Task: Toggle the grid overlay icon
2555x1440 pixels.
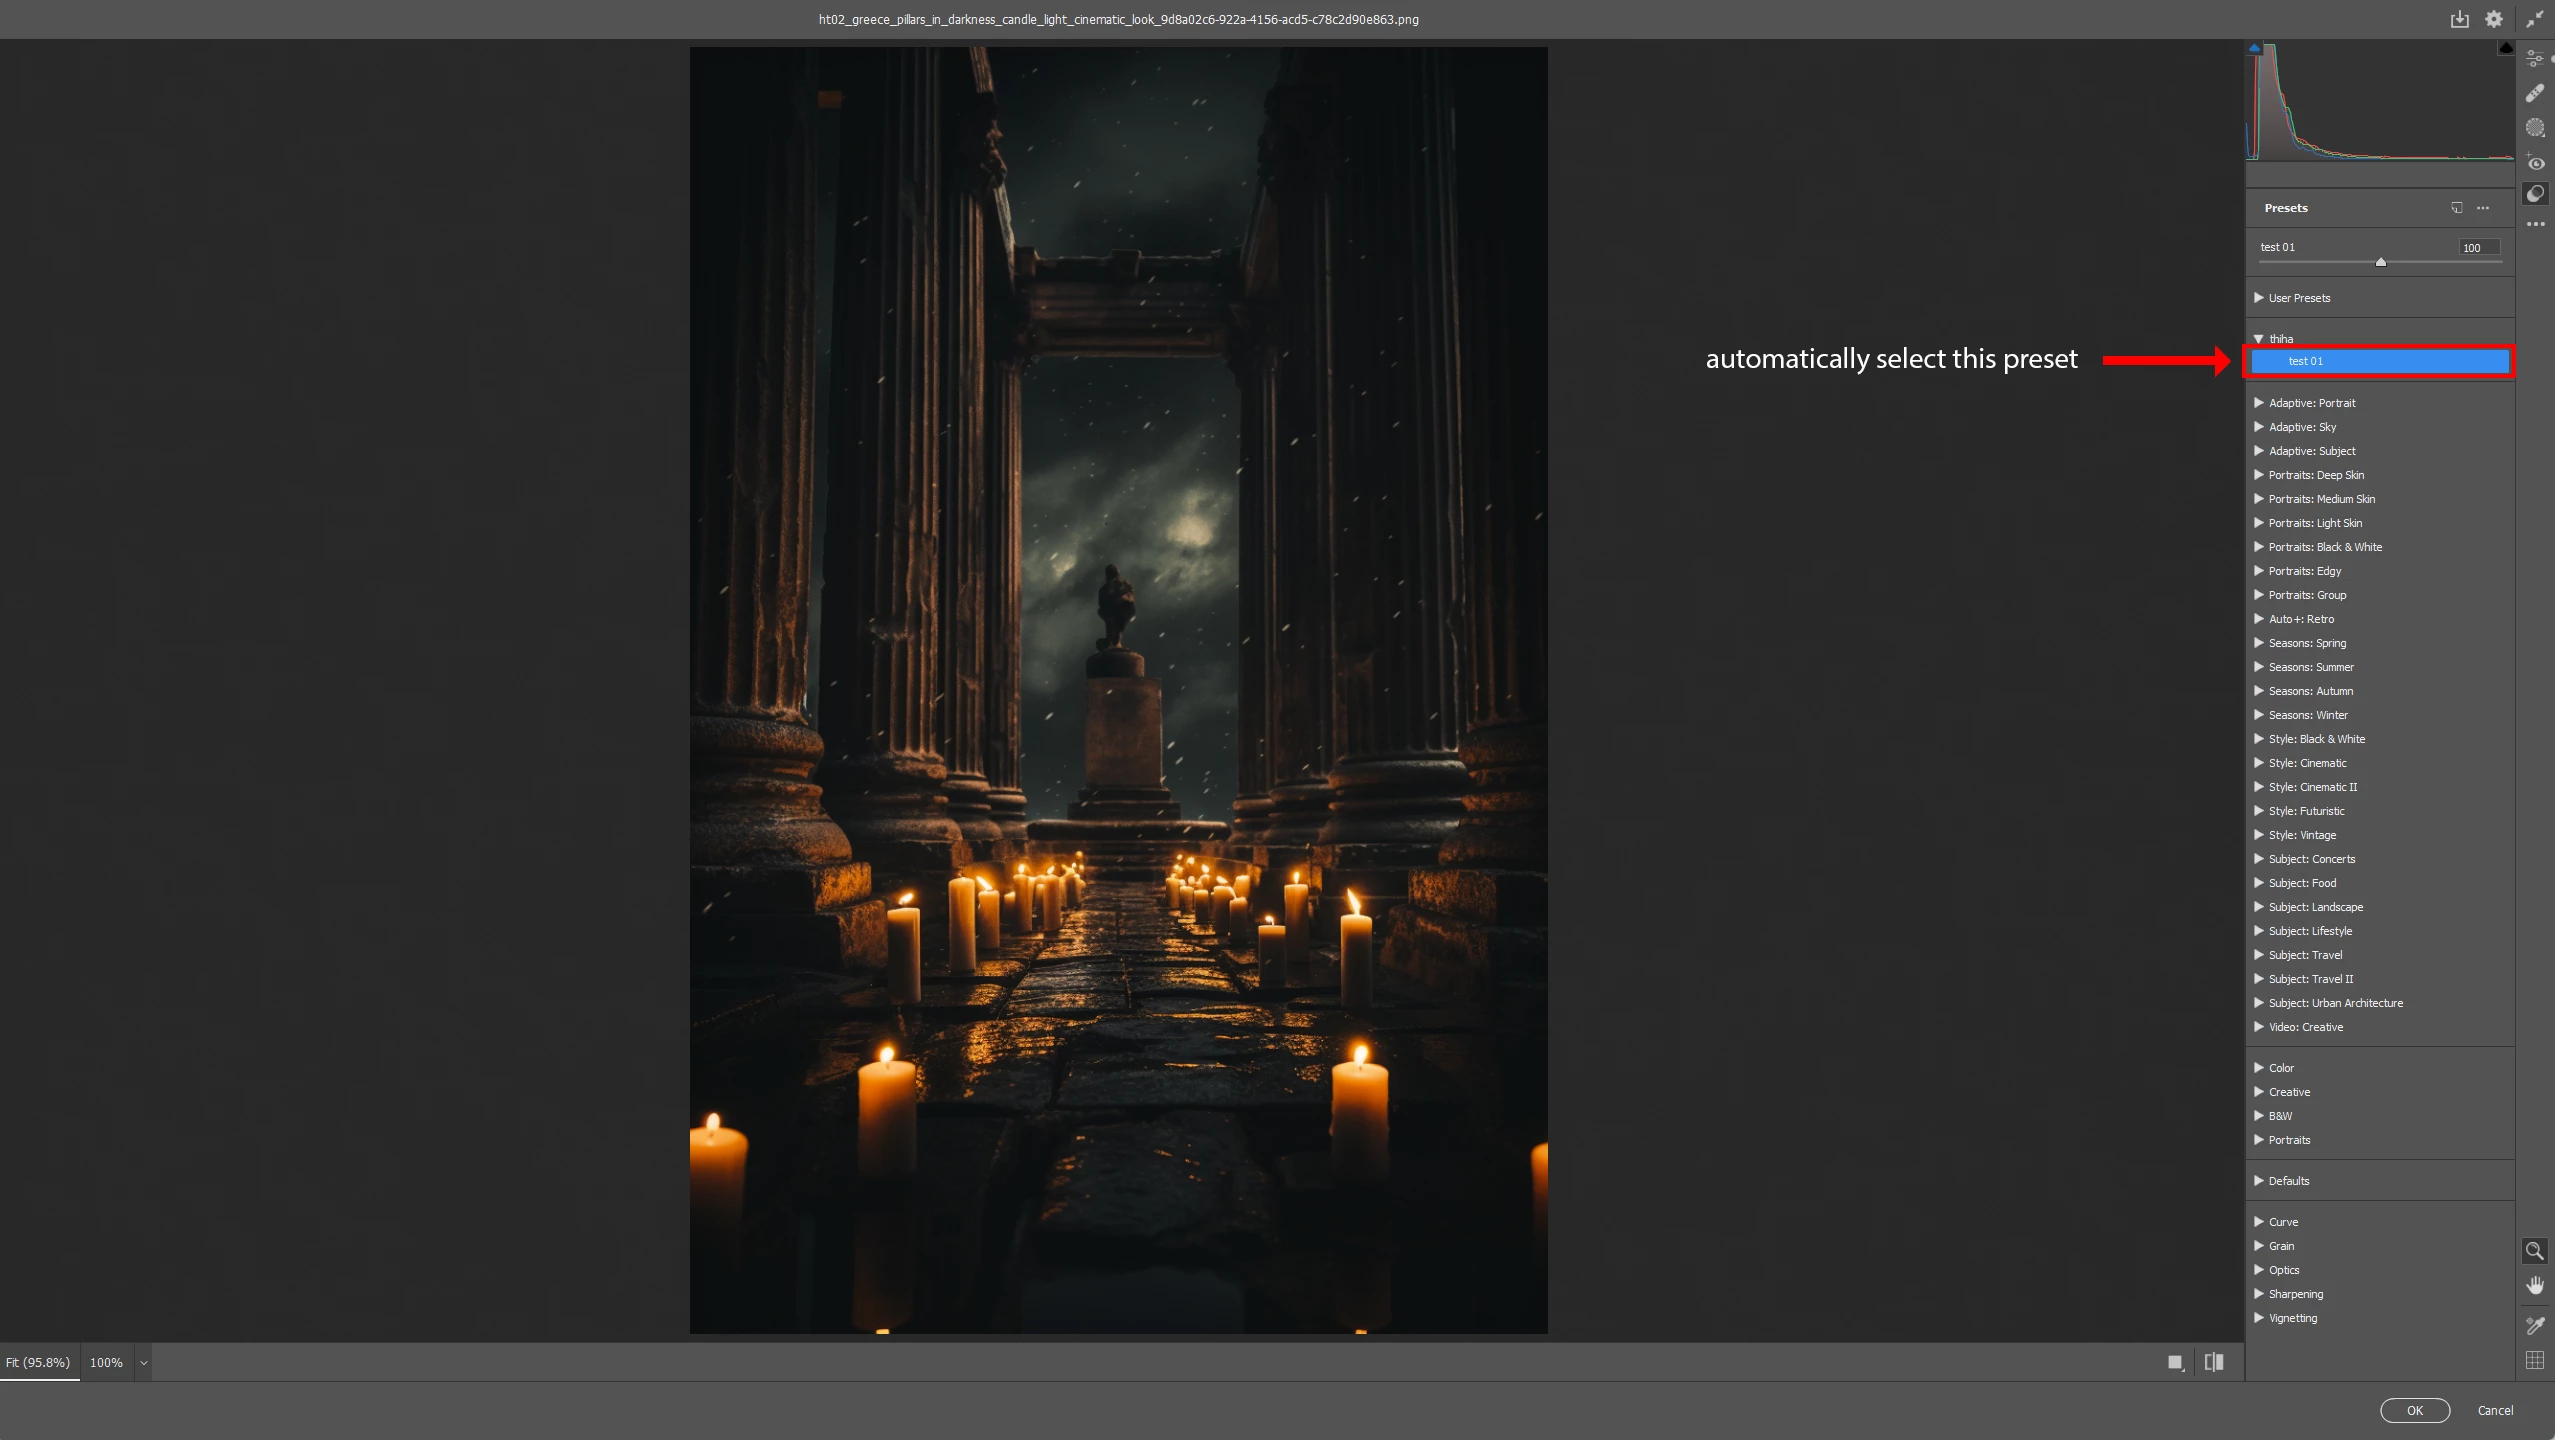Action: [2534, 1360]
